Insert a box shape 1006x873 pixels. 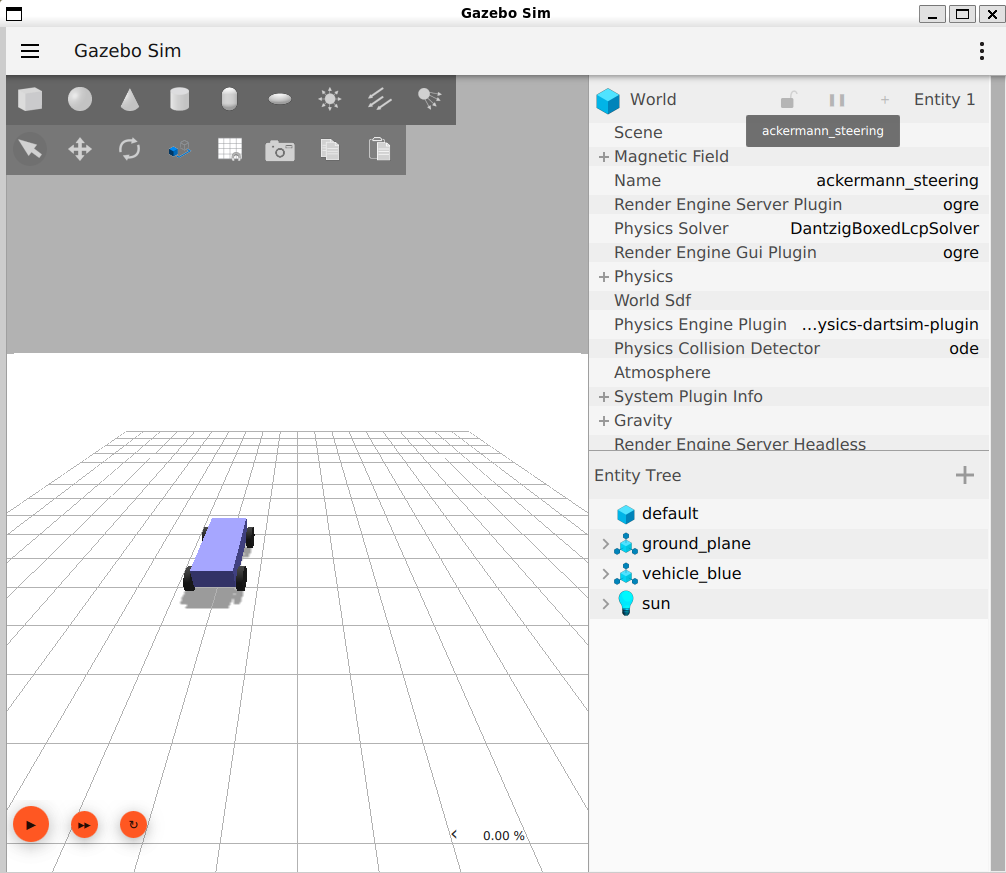tap(30, 99)
